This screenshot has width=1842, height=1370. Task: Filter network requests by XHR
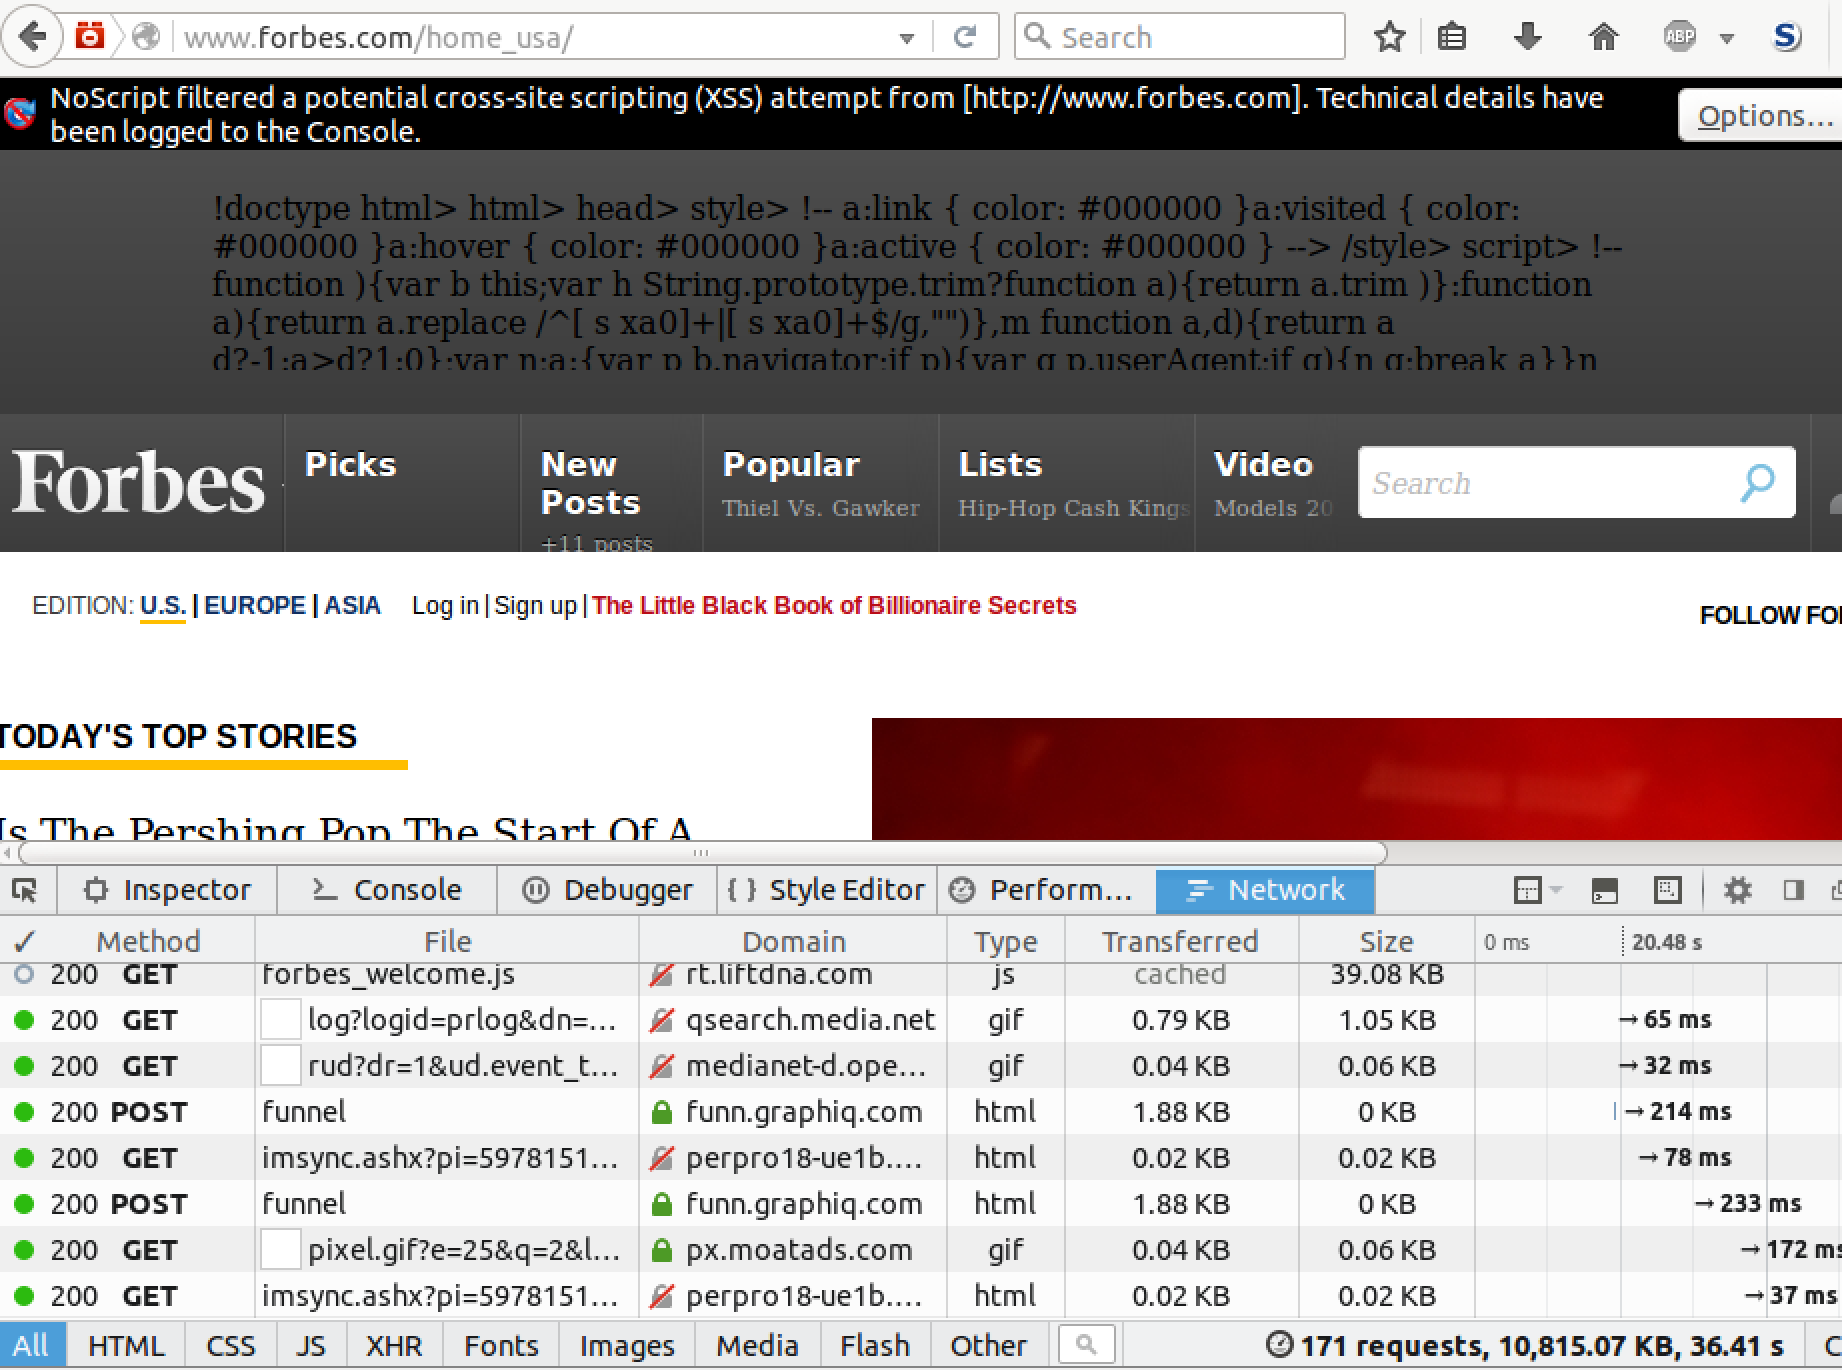(394, 1345)
